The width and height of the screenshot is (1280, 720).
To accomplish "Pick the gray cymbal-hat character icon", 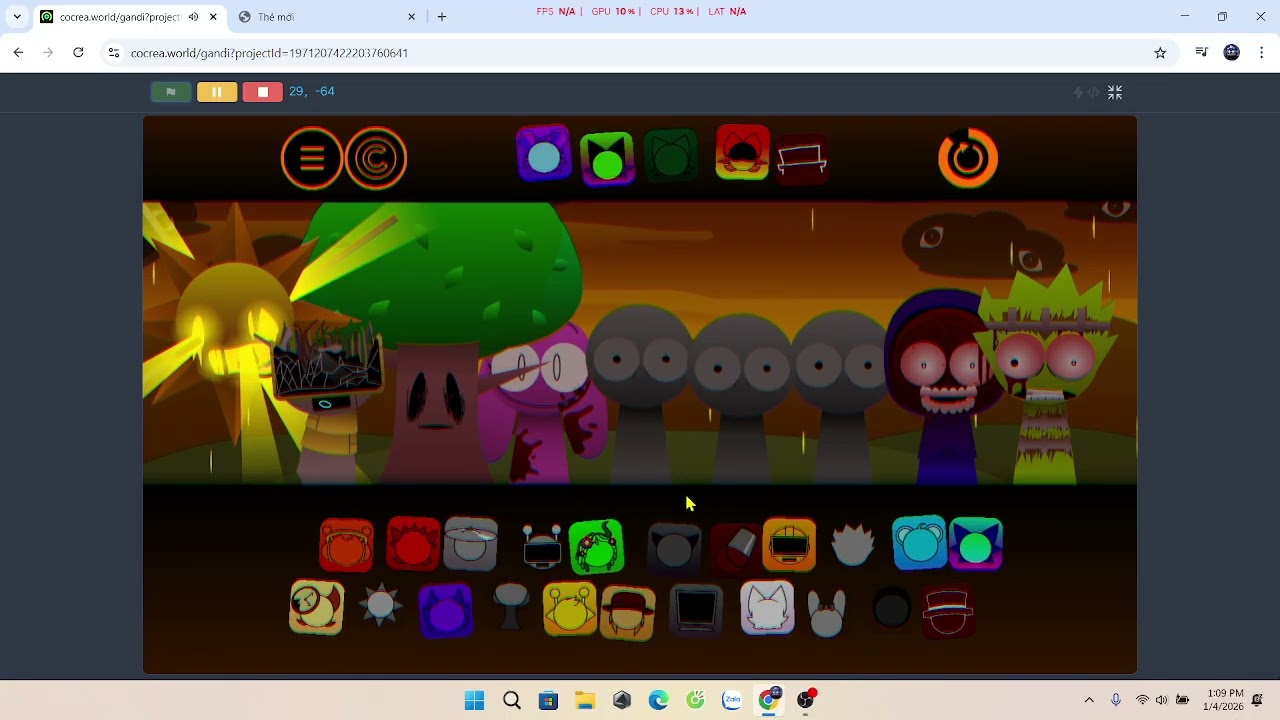I will [x=471, y=544].
